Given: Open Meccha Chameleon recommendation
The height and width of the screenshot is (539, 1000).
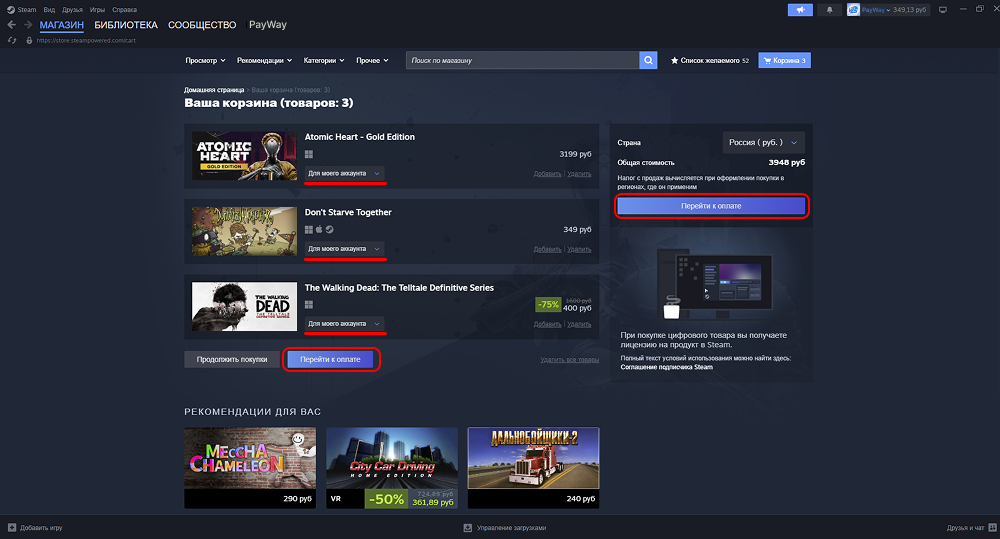Looking at the screenshot, I should tap(250, 468).
